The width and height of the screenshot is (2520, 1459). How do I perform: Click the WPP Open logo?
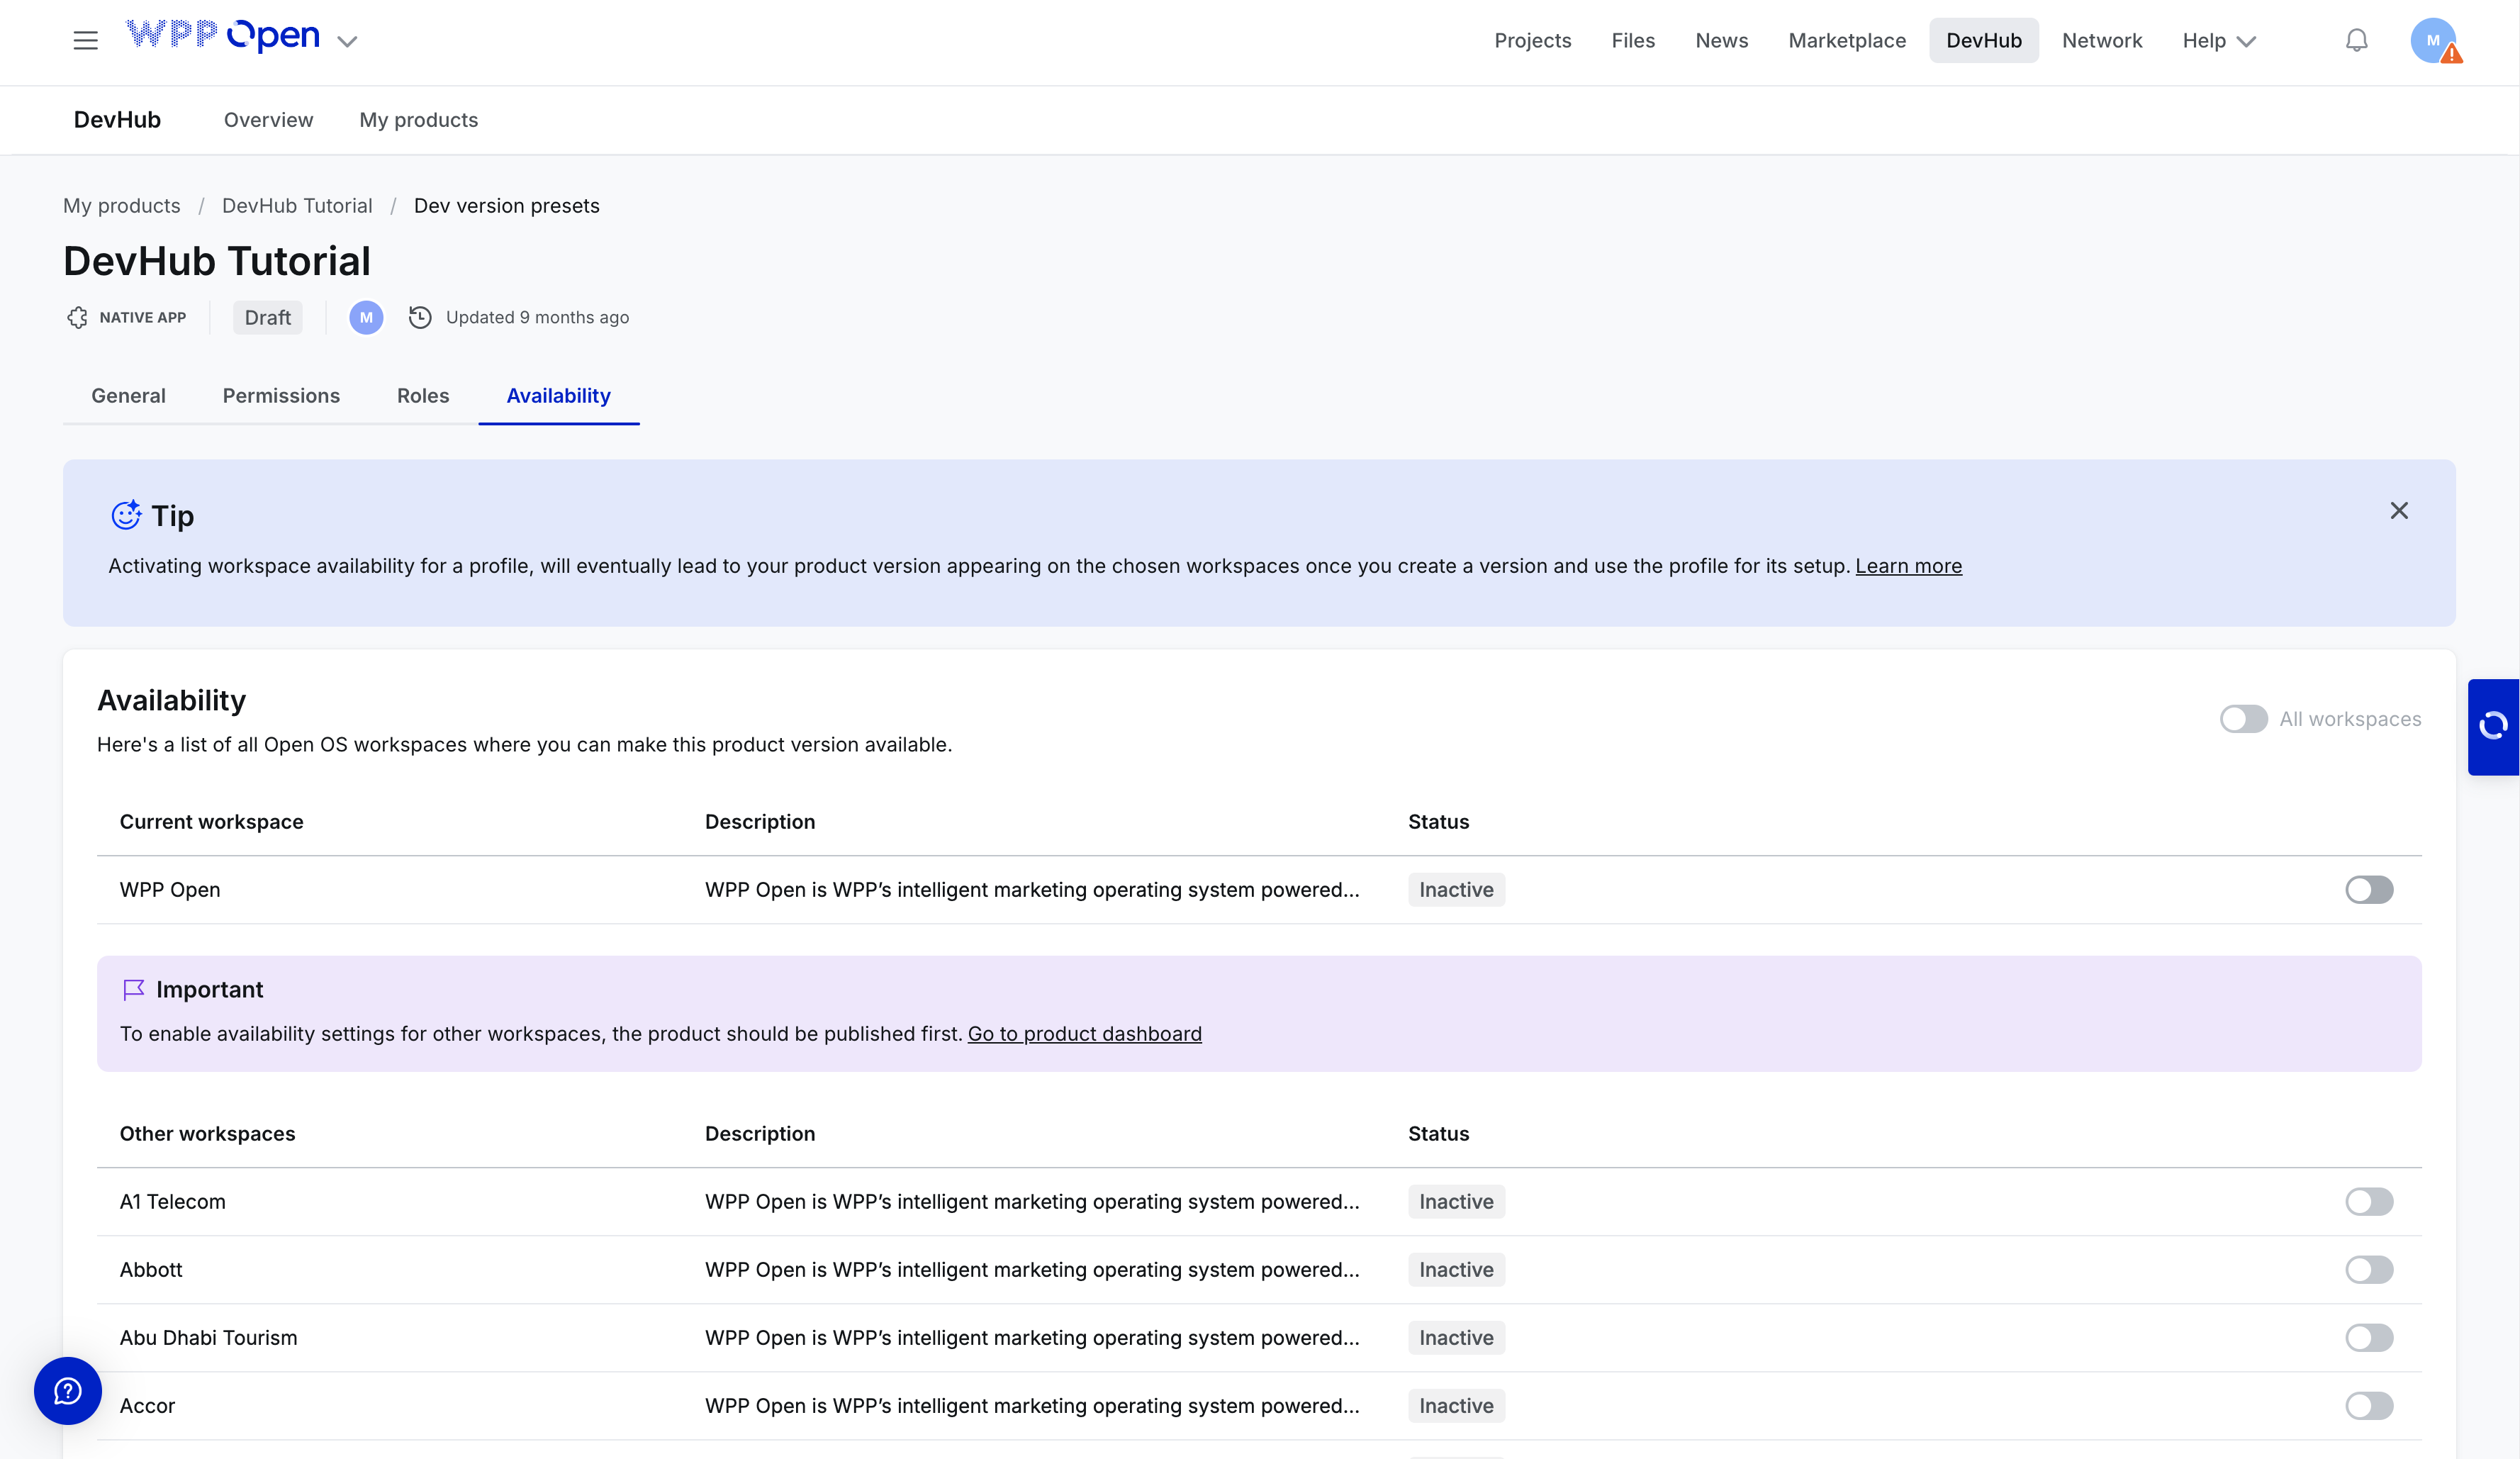pyautogui.click(x=222, y=36)
